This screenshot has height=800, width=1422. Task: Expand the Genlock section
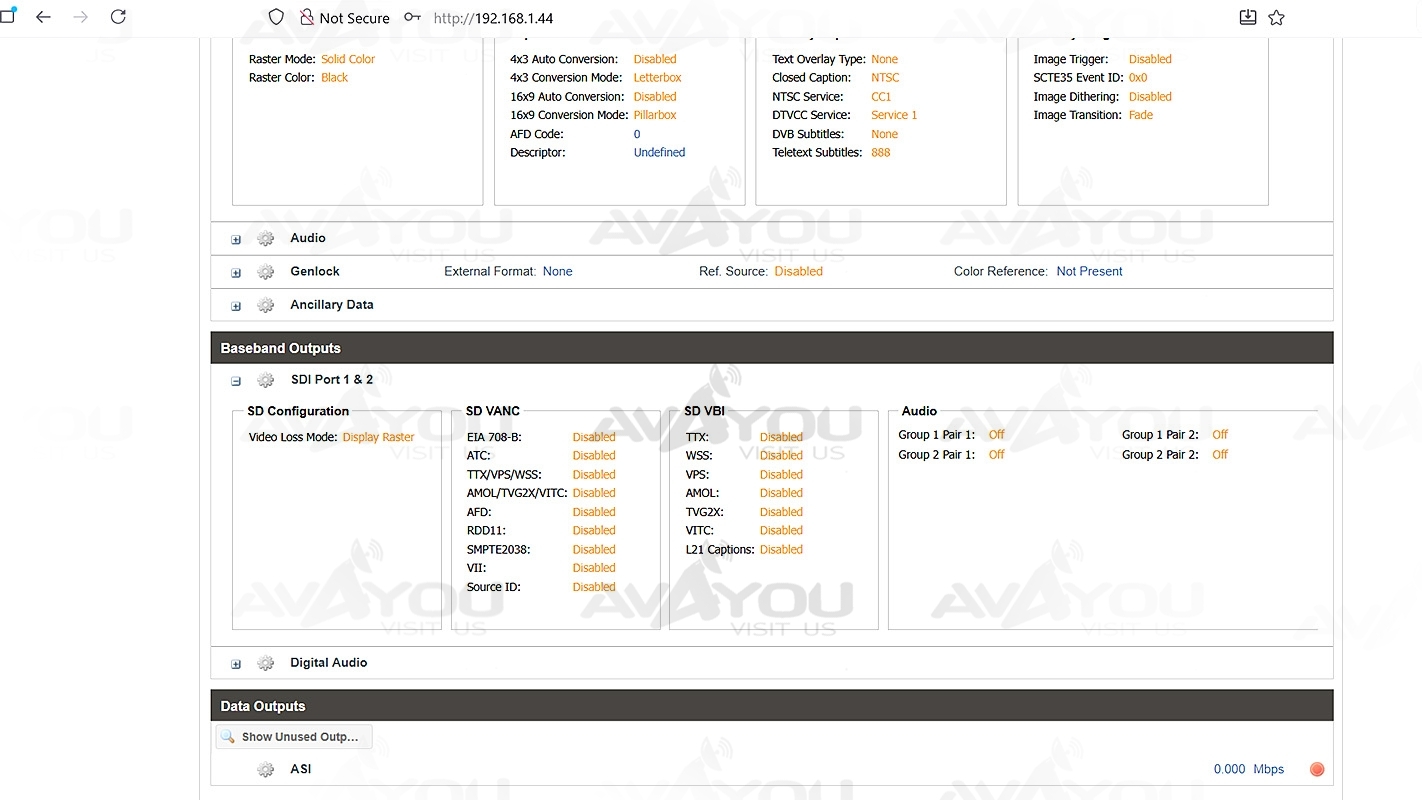pyautogui.click(x=236, y=273)
